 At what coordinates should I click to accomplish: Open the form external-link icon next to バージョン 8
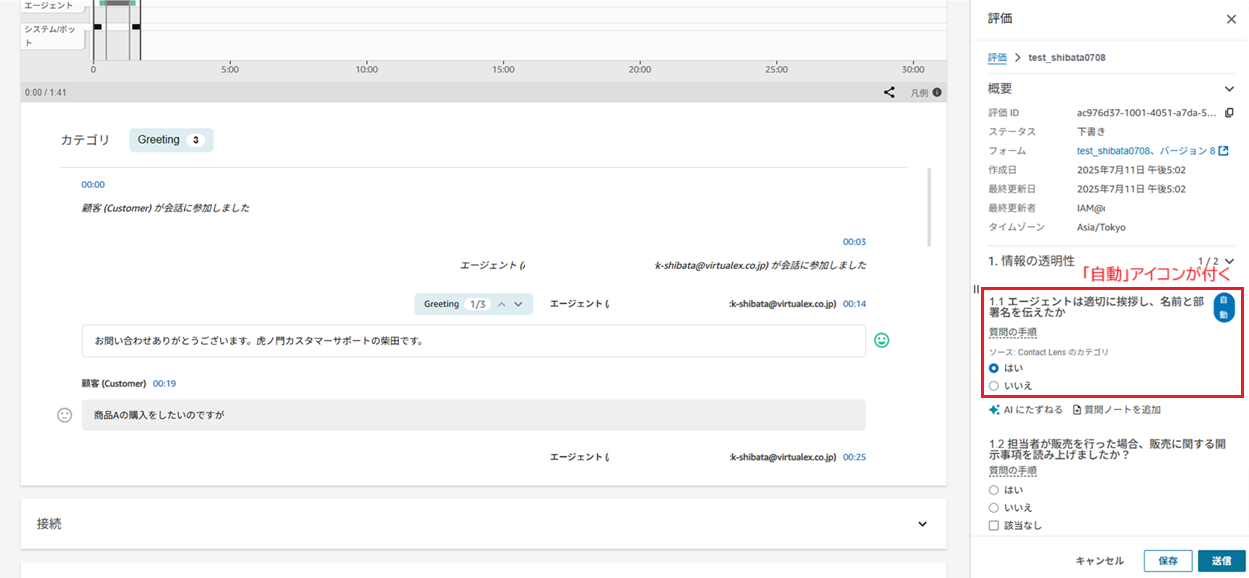pos(1223,151)
